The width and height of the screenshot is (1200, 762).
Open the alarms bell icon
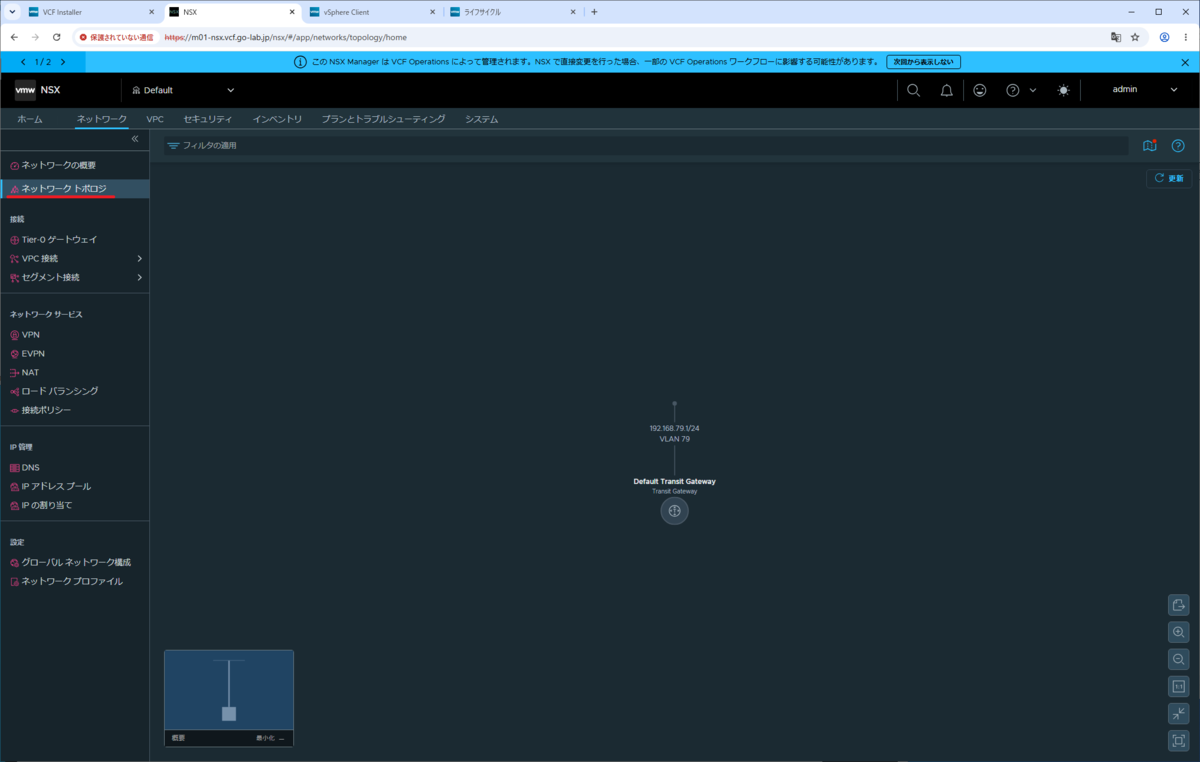(946, 90)
